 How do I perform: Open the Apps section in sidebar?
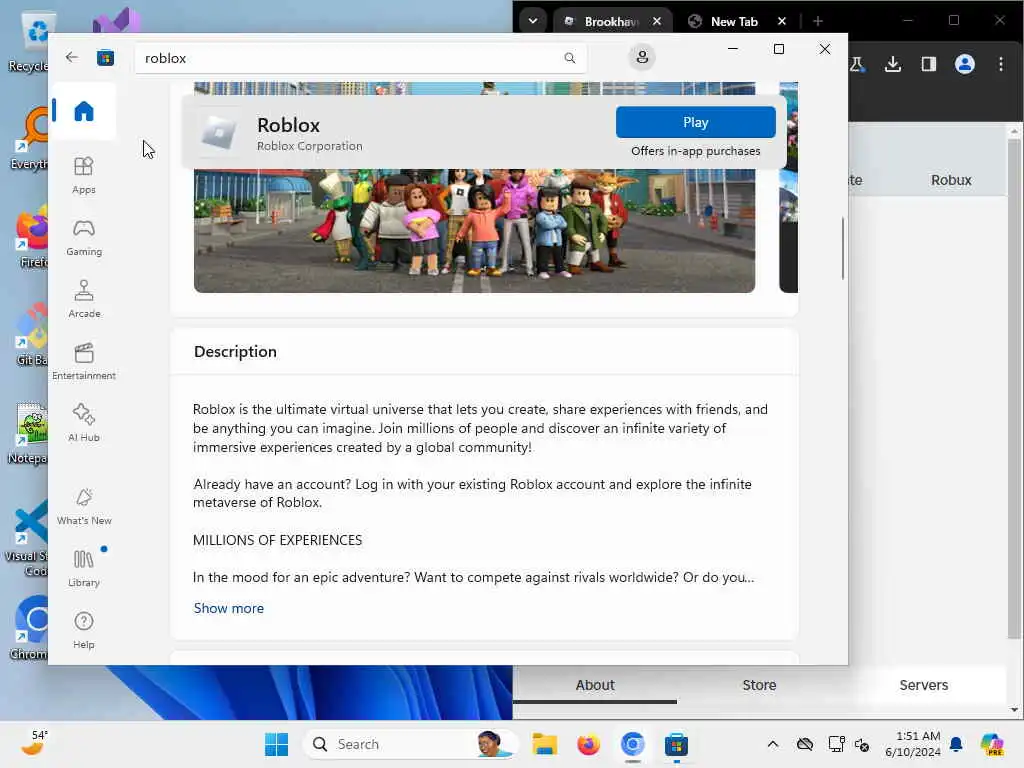(84, 175)
